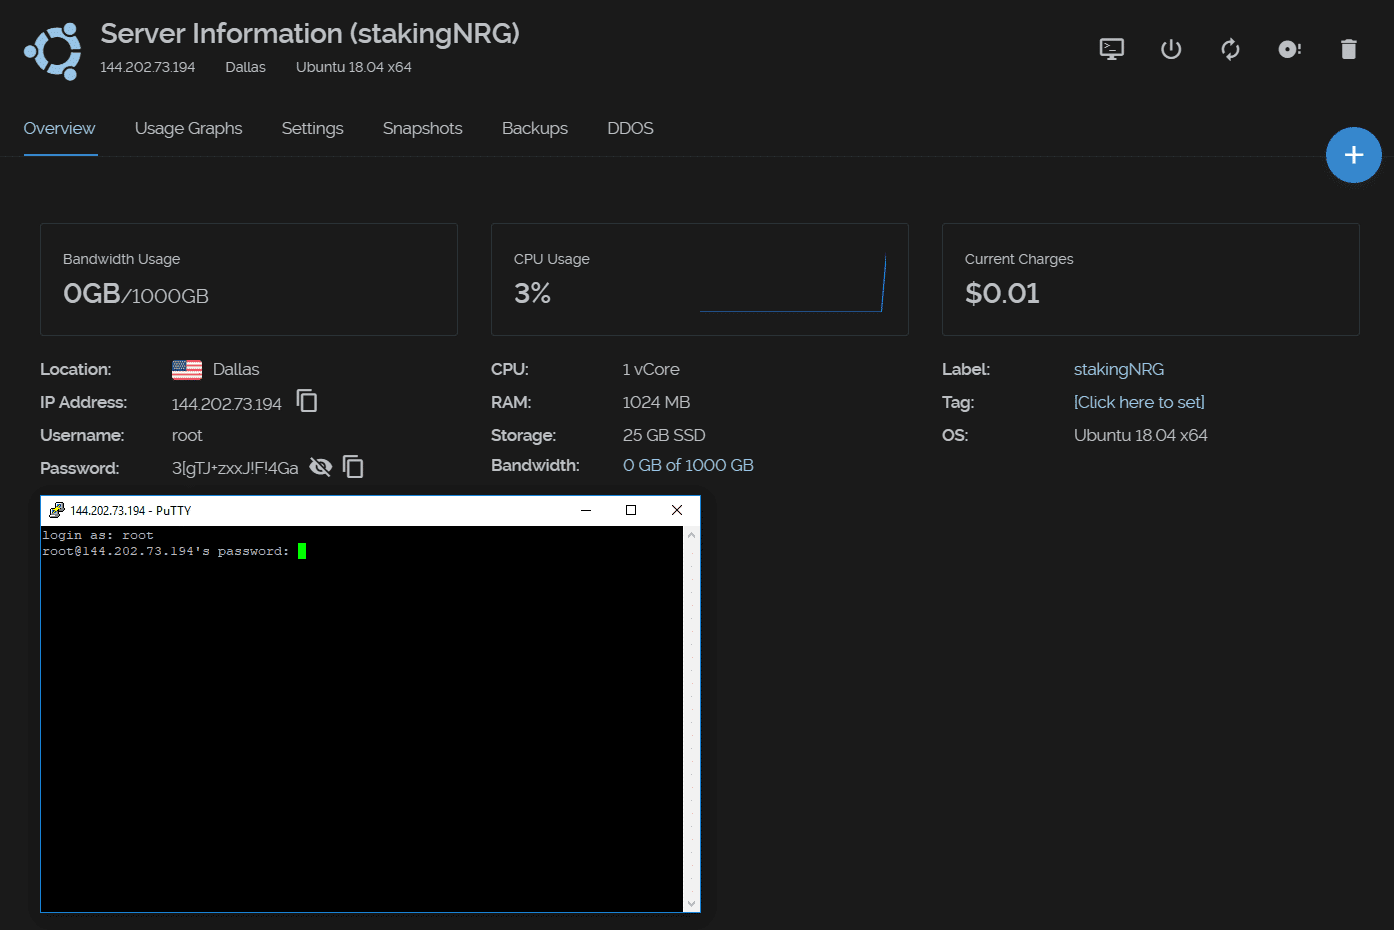
Task: Open the Backups tab
Action: 534,128
